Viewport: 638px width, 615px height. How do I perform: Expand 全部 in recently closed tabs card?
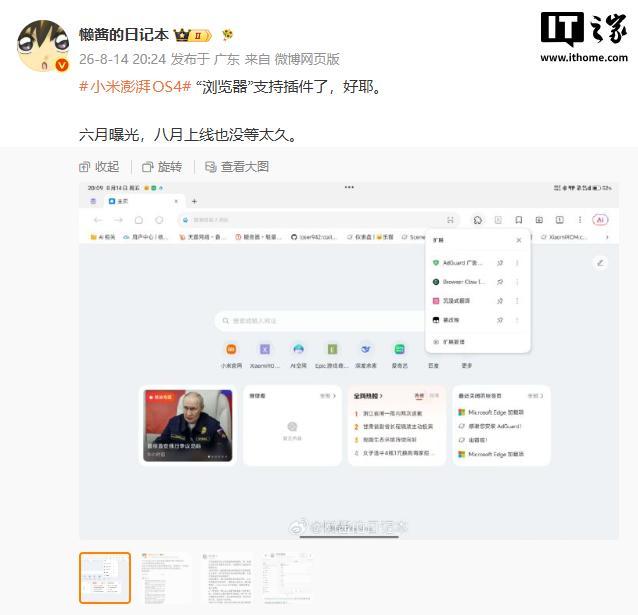535,396
